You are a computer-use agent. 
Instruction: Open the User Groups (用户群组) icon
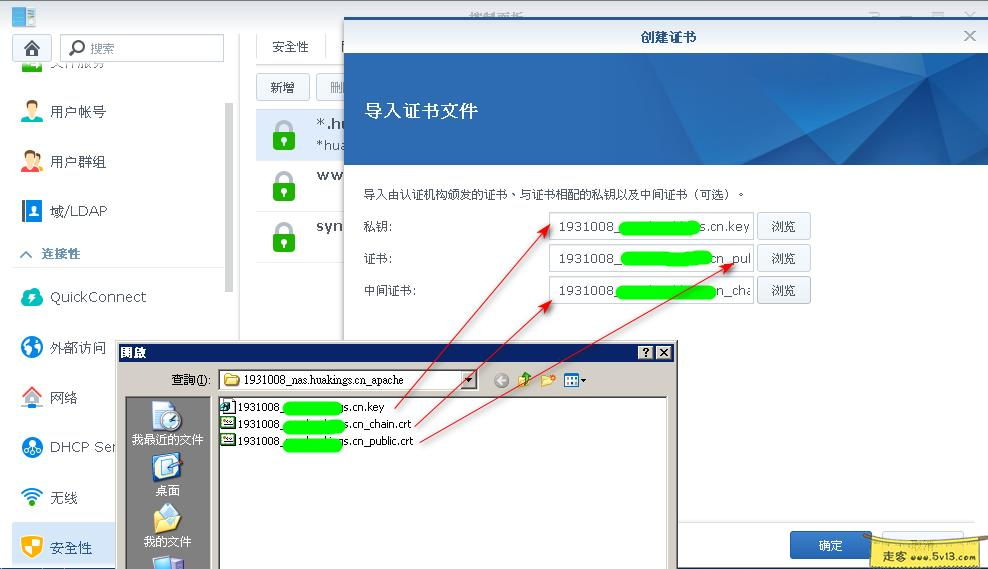(32, 161)
